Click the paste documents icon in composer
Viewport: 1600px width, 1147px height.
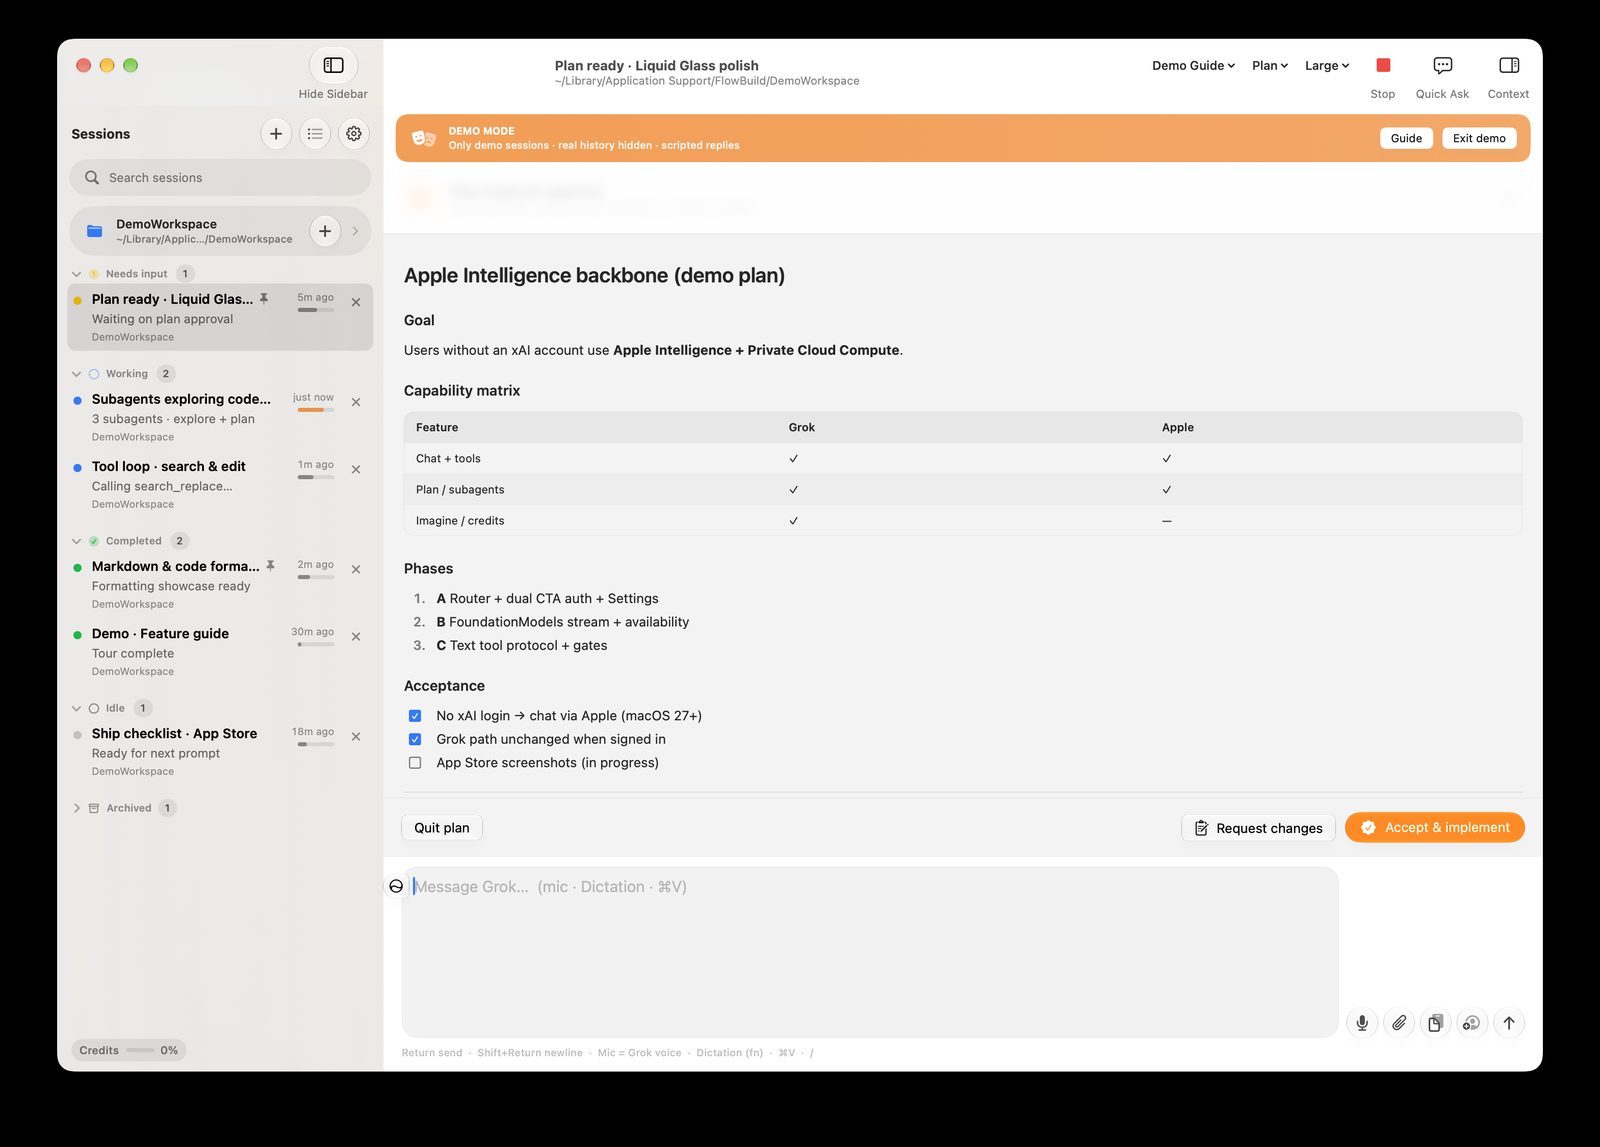pos(1435,1023)
